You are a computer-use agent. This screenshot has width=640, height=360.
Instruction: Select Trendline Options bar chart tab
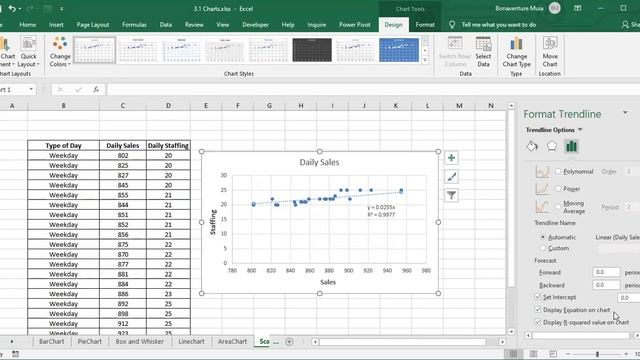click(x=571, y=146)
